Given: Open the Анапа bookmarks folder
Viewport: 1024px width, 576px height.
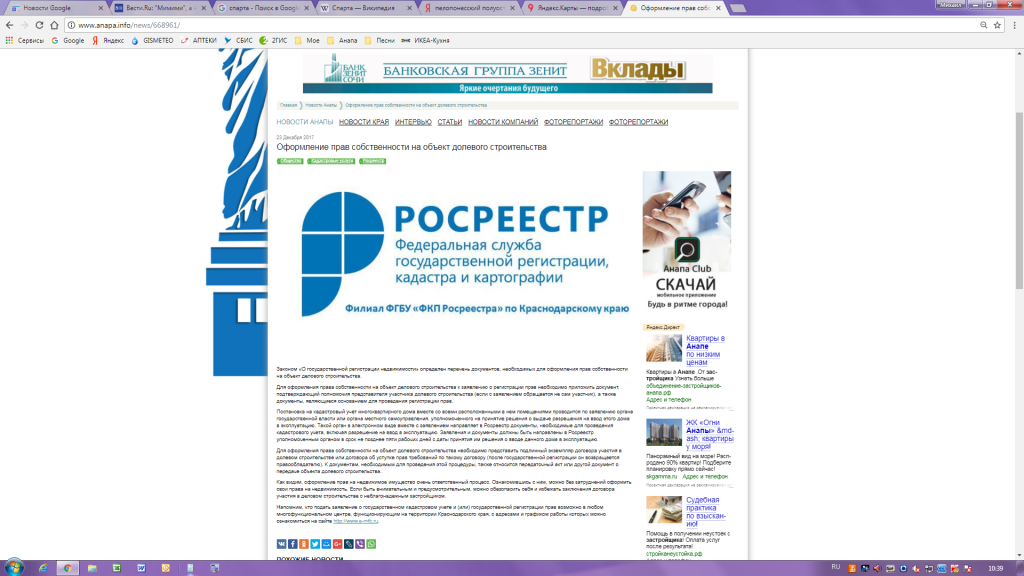Looking at the screenshot, I should pos(342,40).
